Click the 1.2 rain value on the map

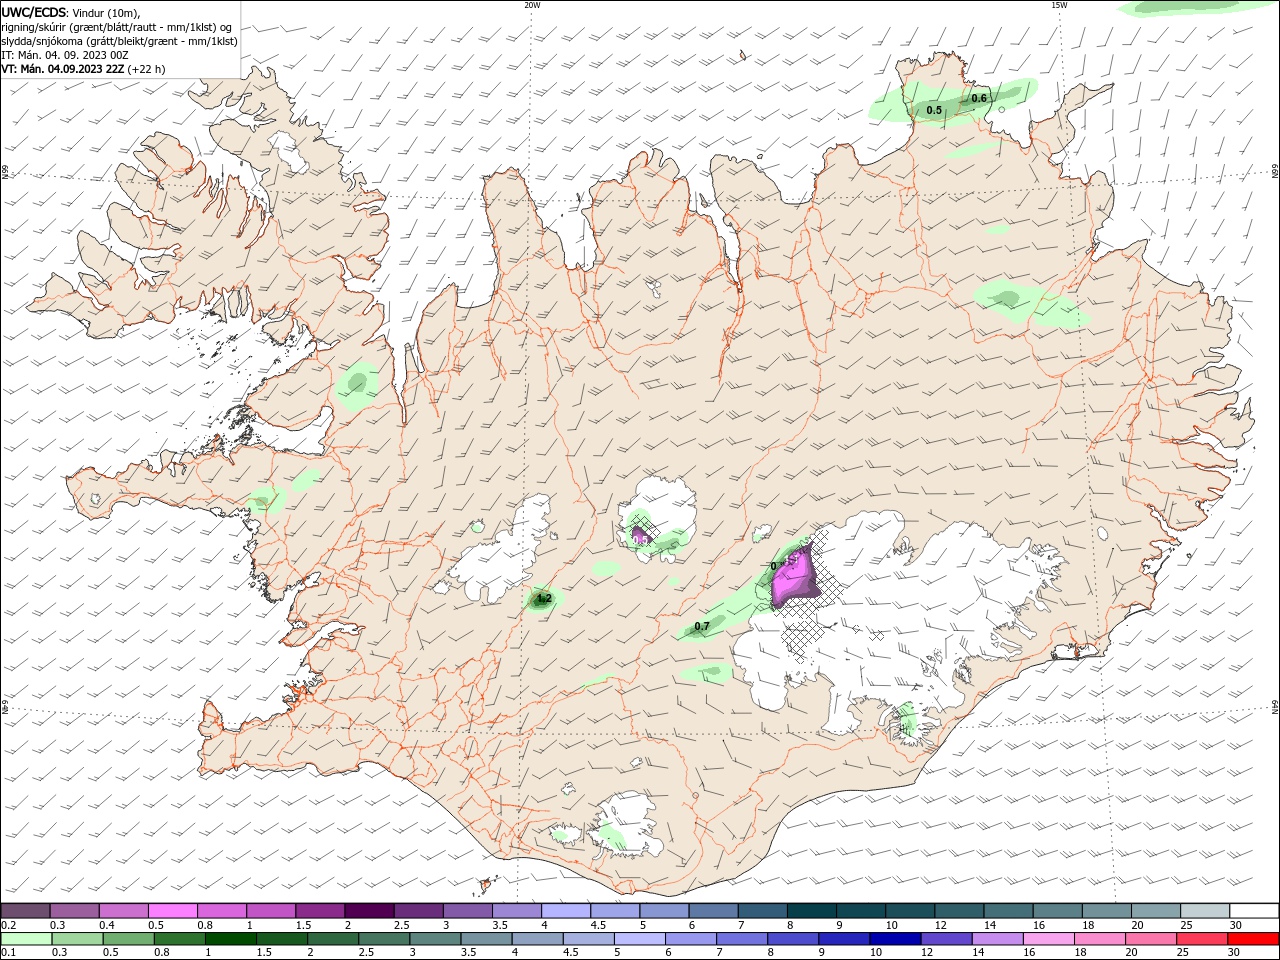pos(544,599)
